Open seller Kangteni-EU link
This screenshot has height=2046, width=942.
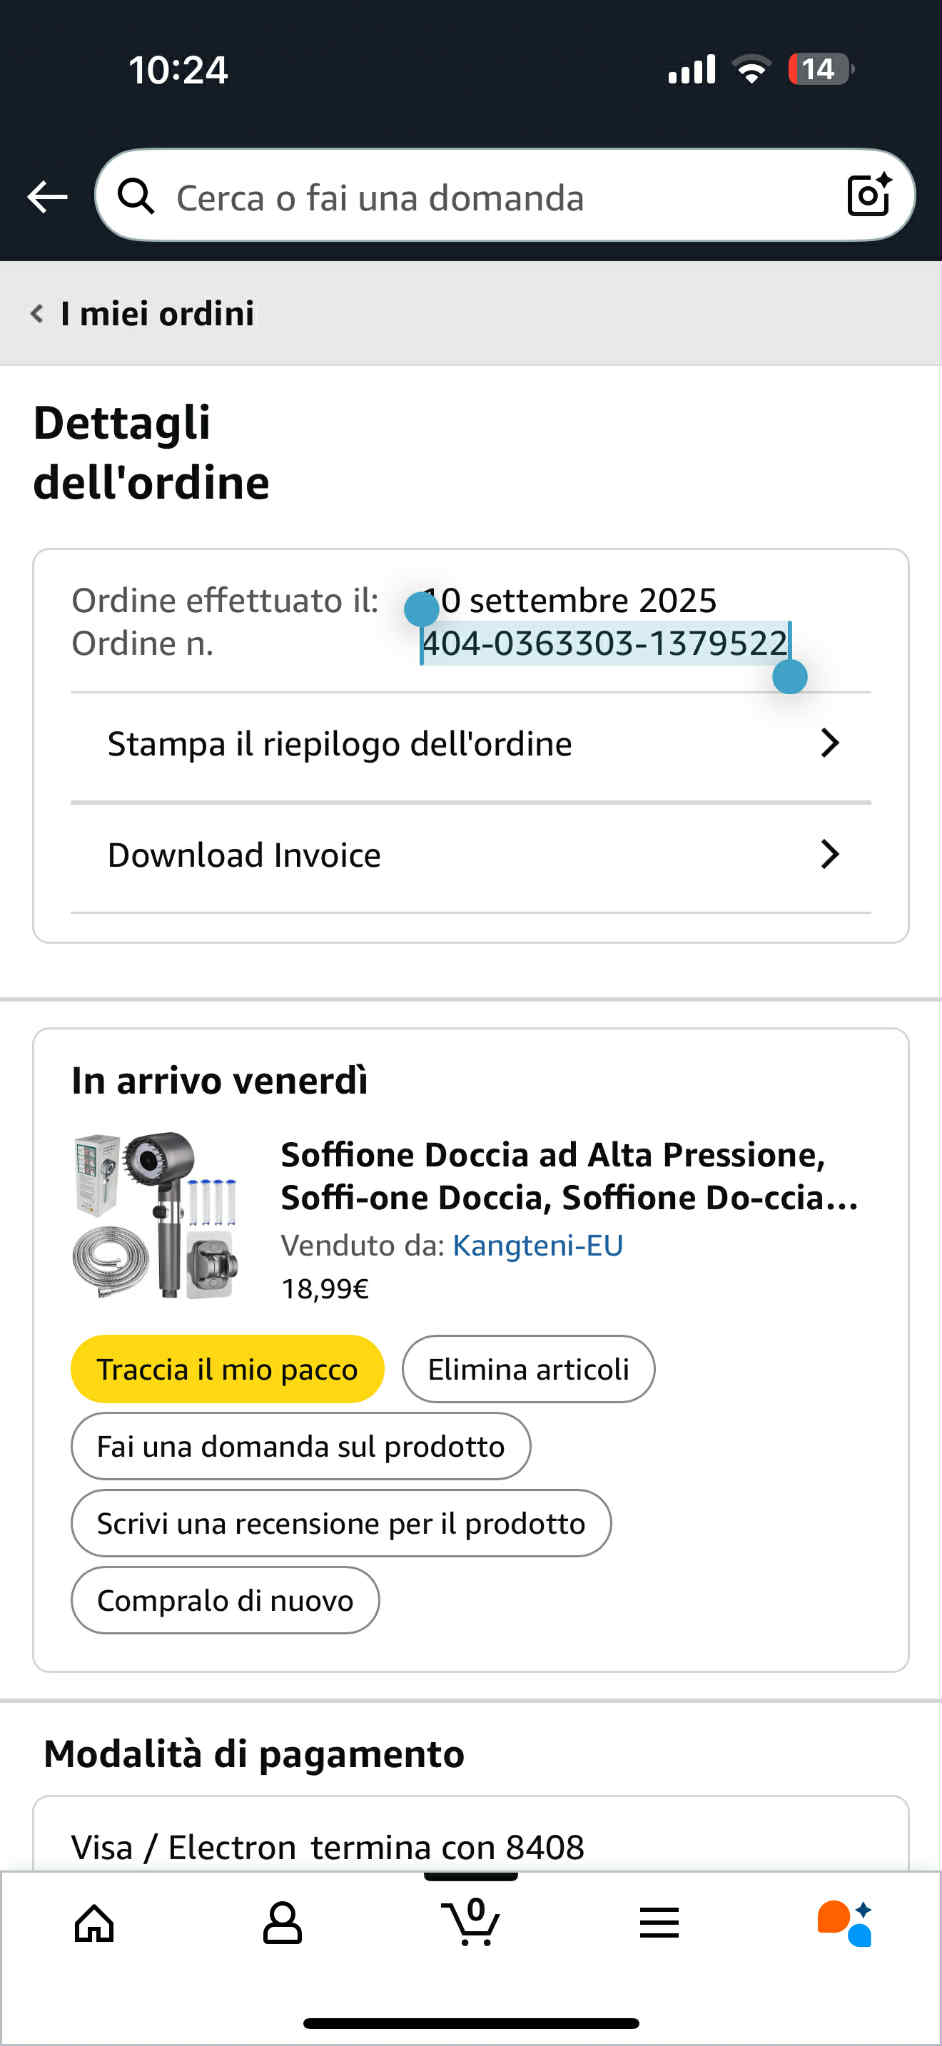538,1245
